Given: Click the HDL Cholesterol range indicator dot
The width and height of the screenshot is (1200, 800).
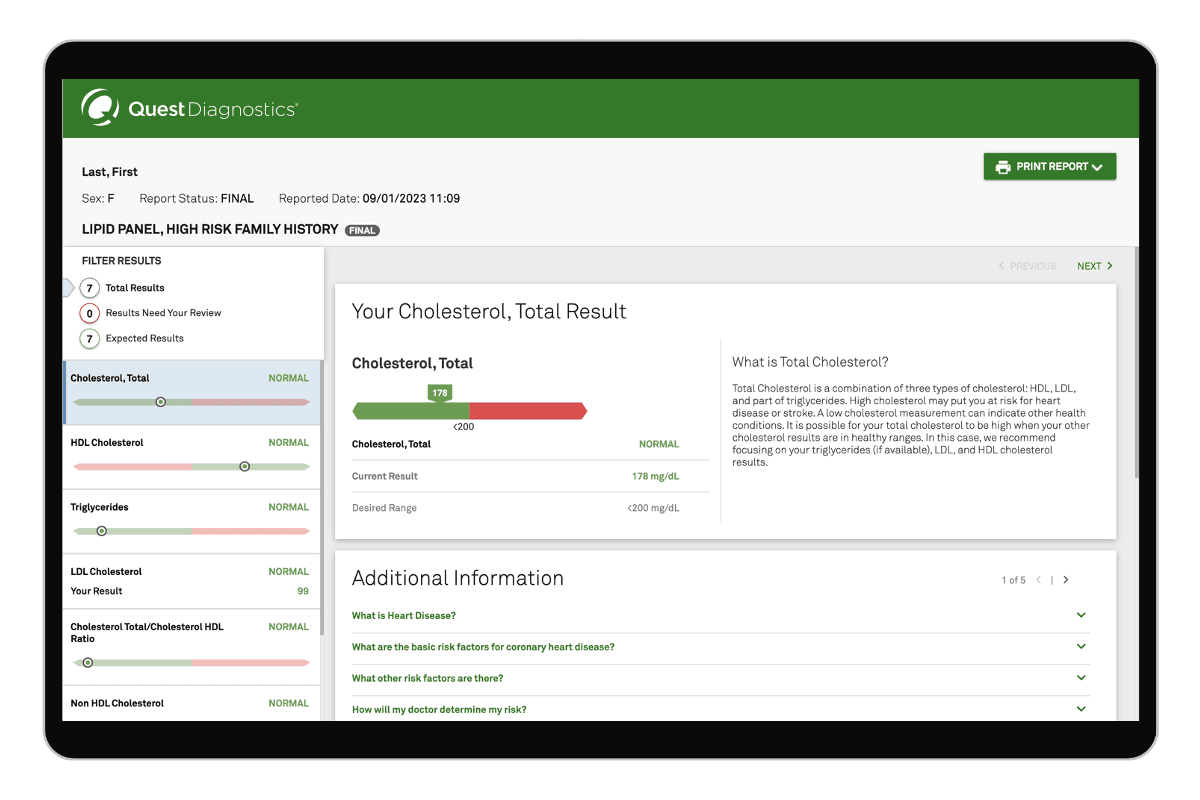Looking at the screenshot, I should click(x=244, y=466).
